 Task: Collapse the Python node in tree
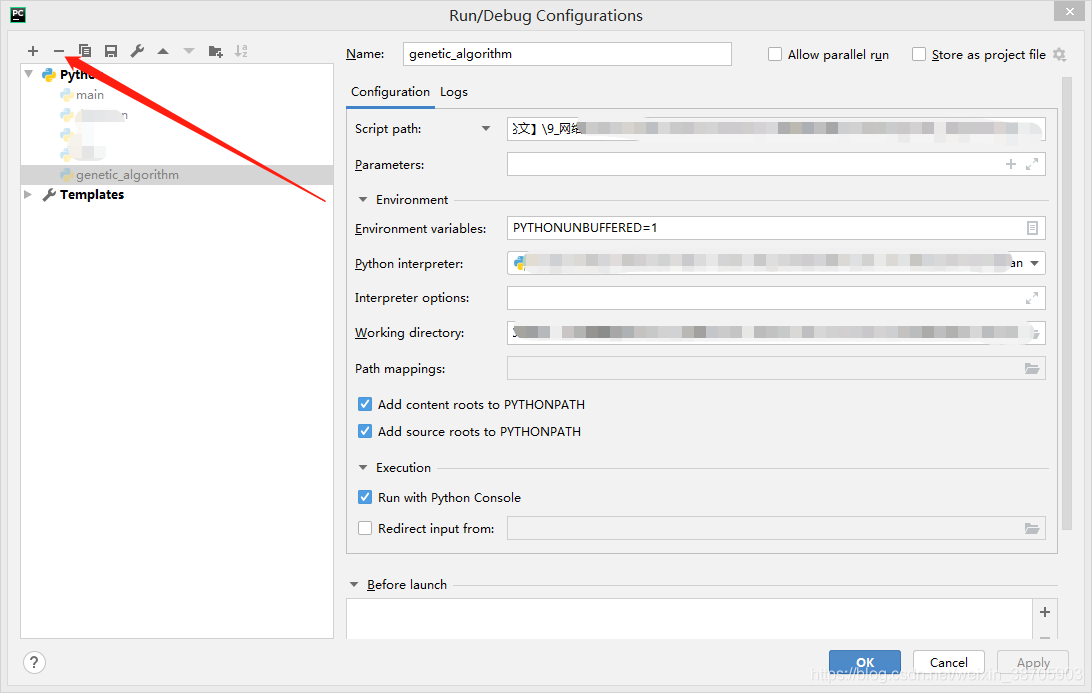click(x=29, y=74)
